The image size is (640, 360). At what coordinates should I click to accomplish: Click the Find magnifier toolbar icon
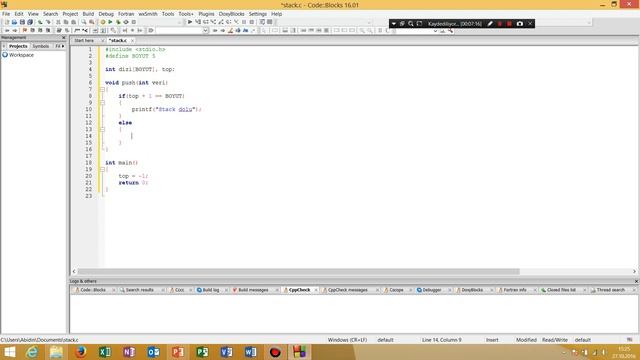coord(84,22)
